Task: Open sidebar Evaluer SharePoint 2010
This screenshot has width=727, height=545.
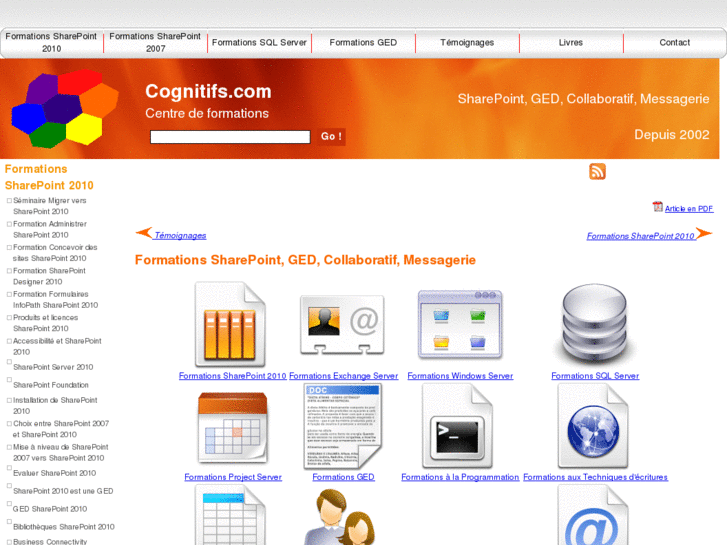Action: 54,473
